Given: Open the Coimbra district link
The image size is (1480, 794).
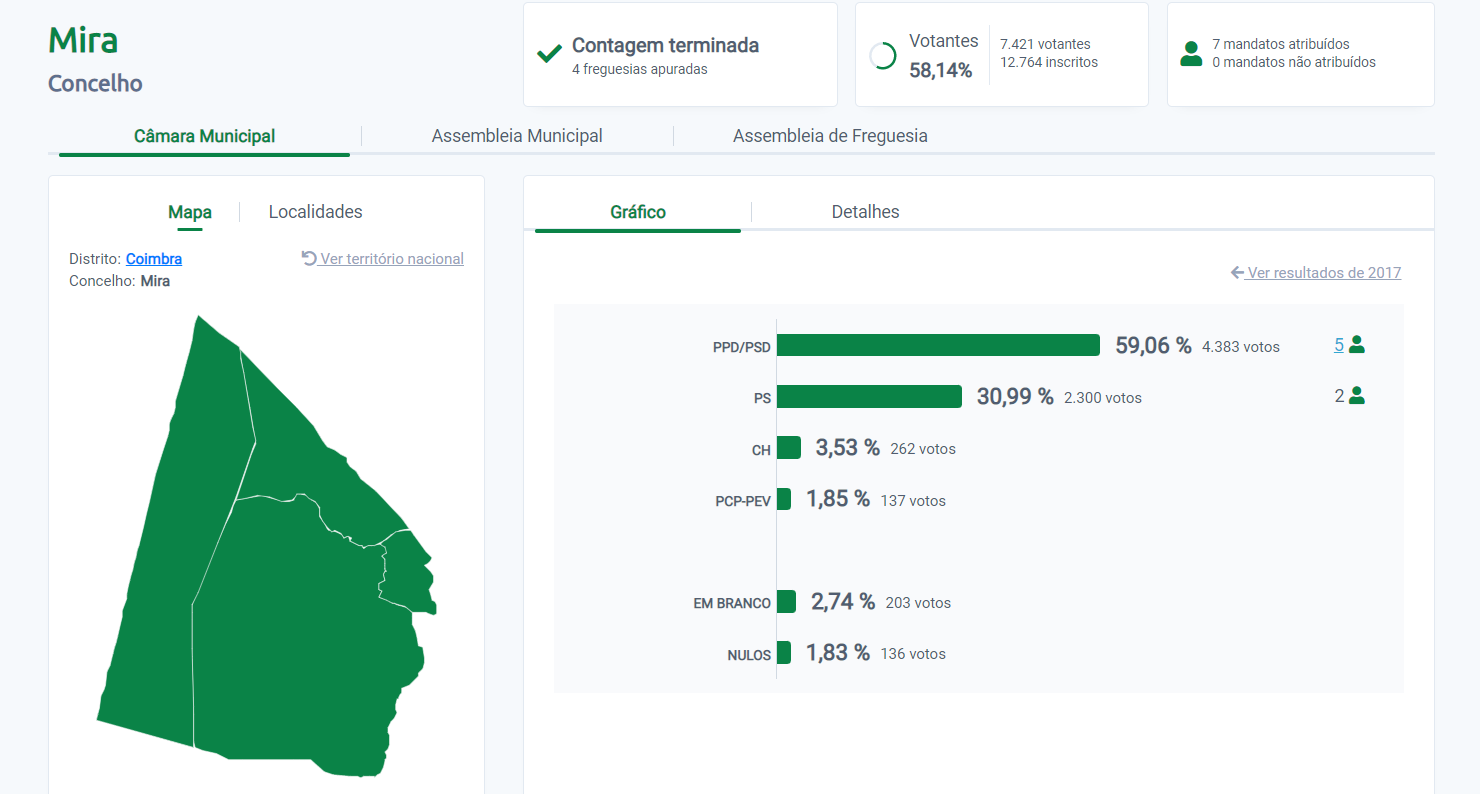Looking at the screenshot, I should click(x=154, y=259).
